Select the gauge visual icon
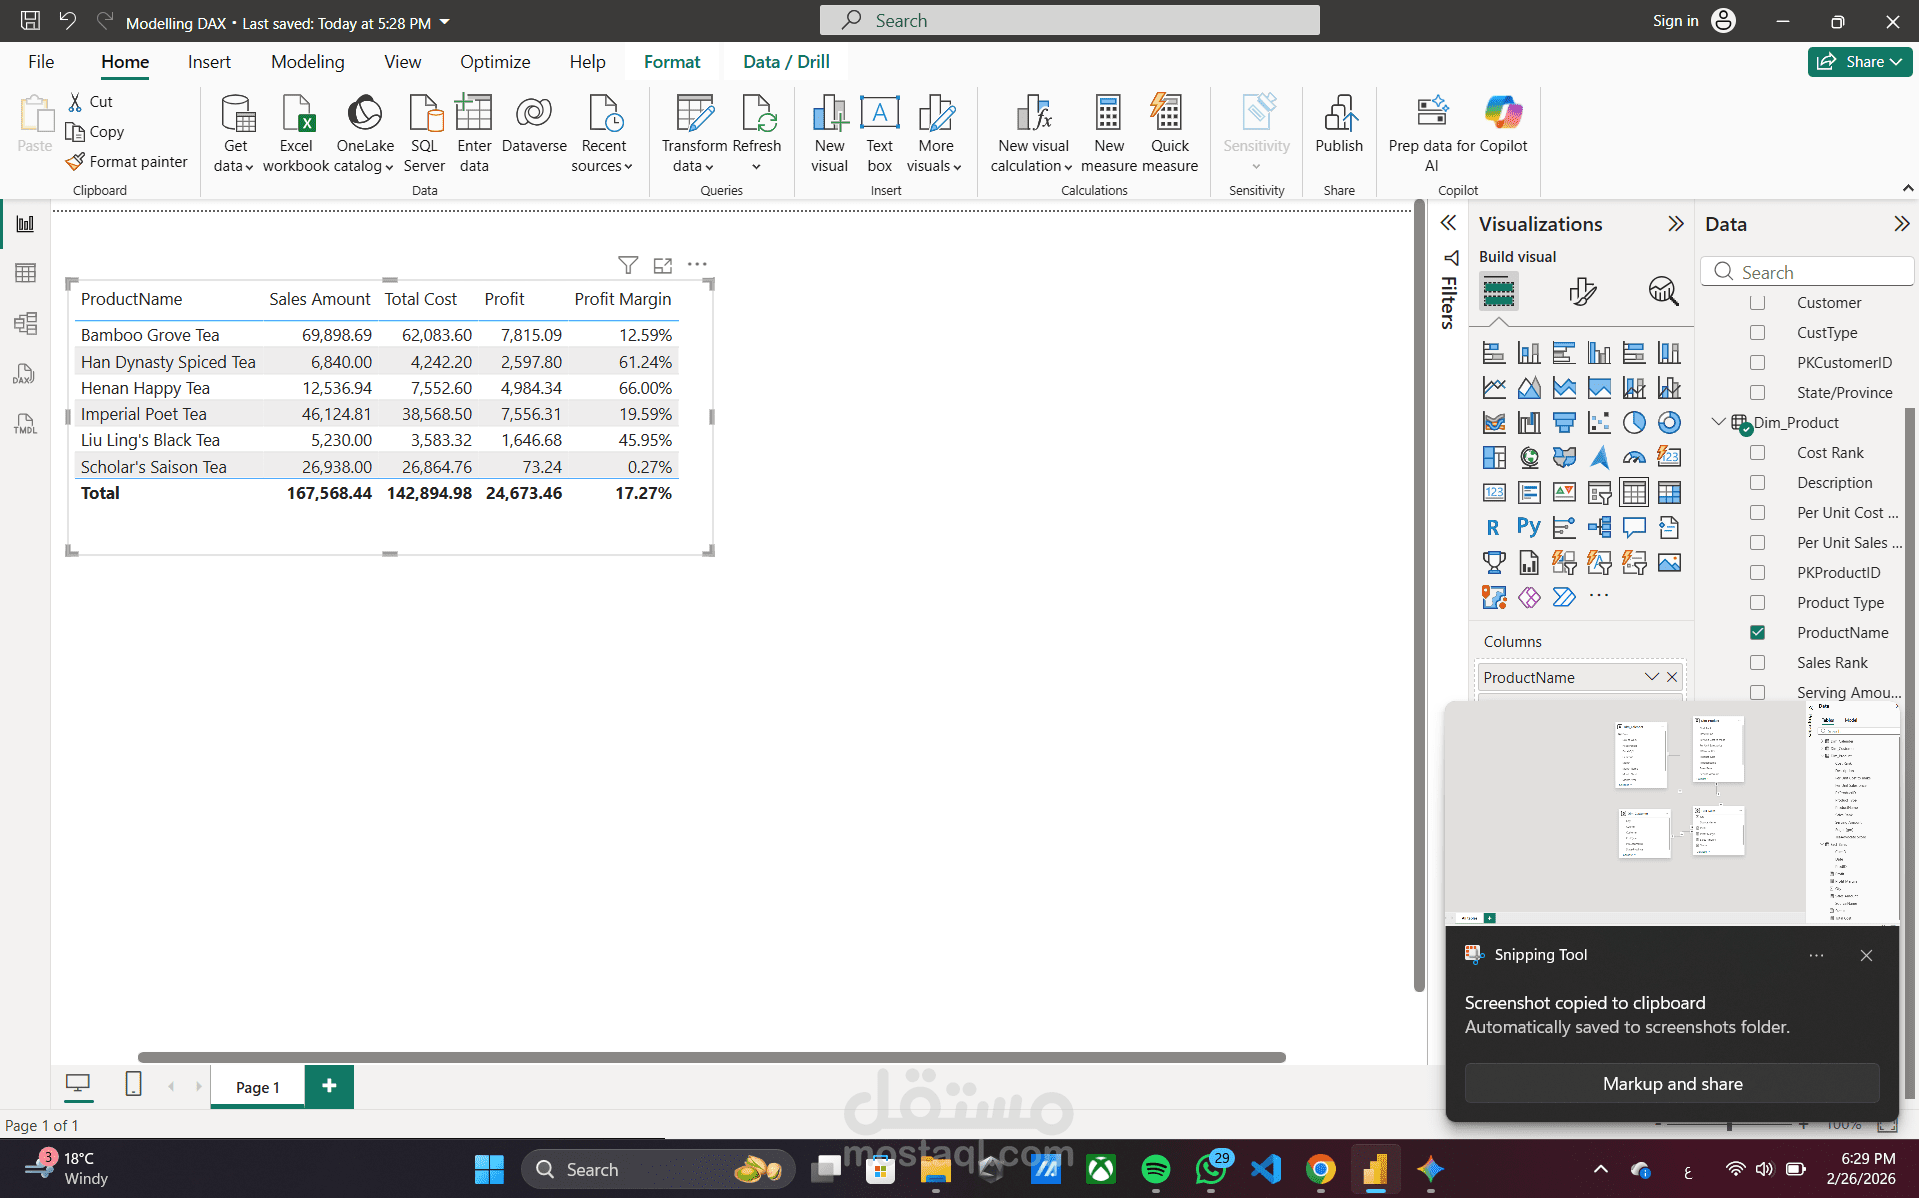Screen dimensions: 1919x1198 (1636, 457)
